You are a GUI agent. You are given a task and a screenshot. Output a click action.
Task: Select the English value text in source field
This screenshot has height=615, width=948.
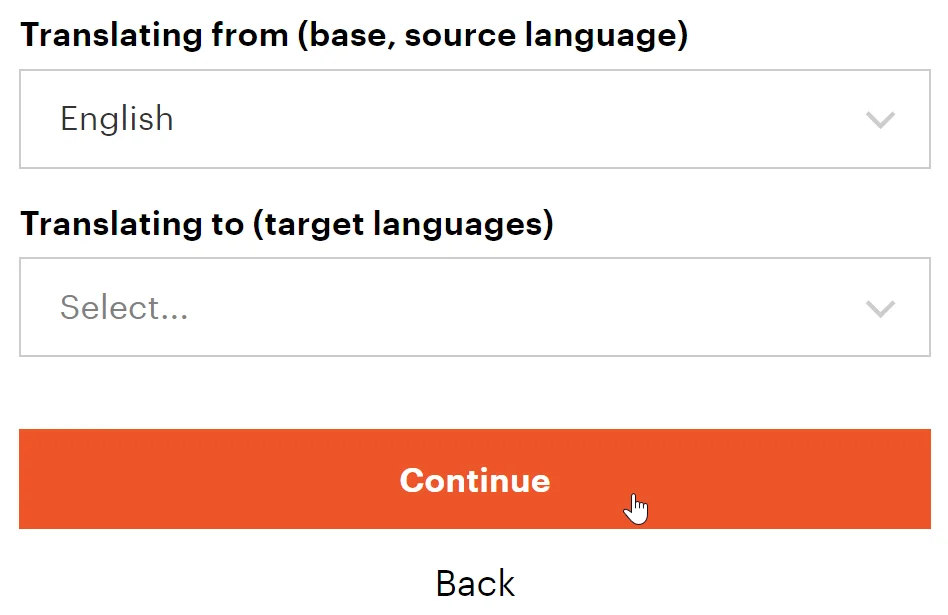click(x=117, y=119)
